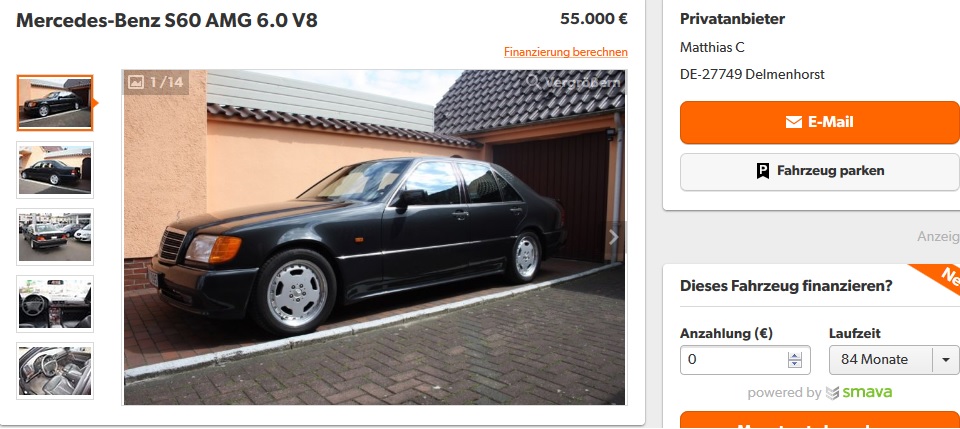Increase Anzahlung with the up stepper arrow
Image resolution: width=960 pixels, height=429 pixels.
[x=795, y=356]
